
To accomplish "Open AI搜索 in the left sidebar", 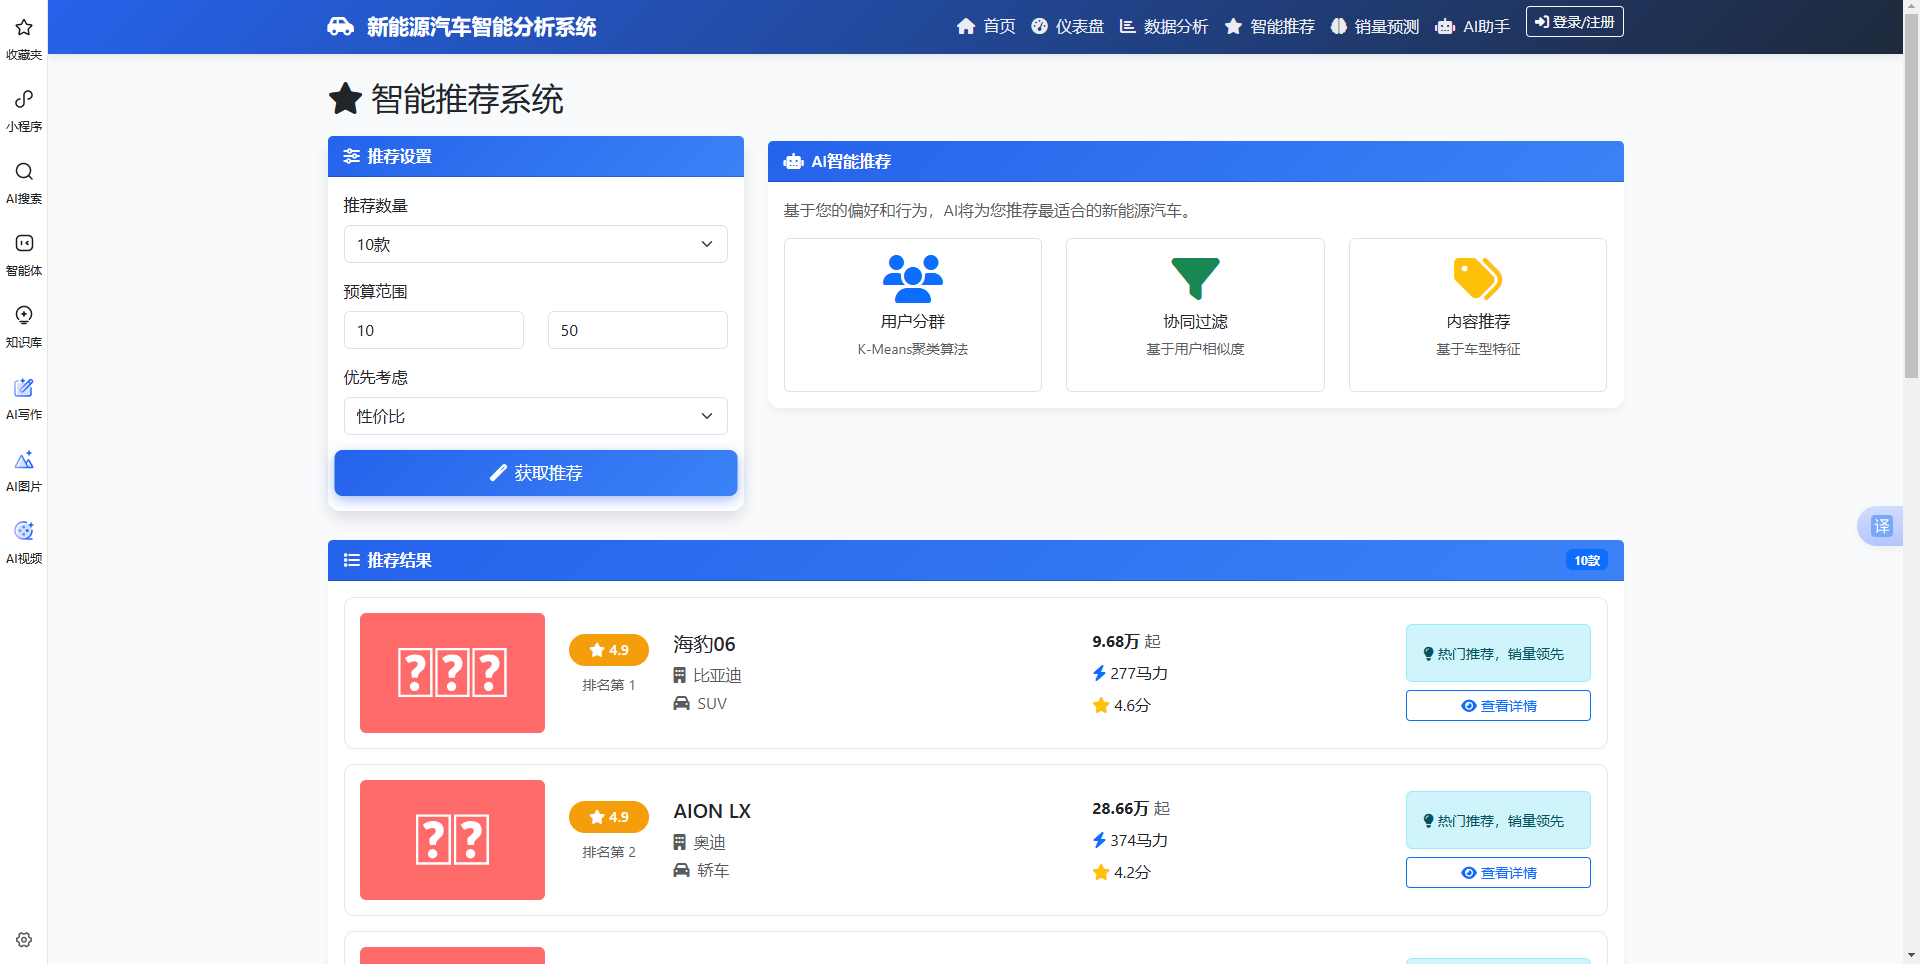I will tap(24, 171).
